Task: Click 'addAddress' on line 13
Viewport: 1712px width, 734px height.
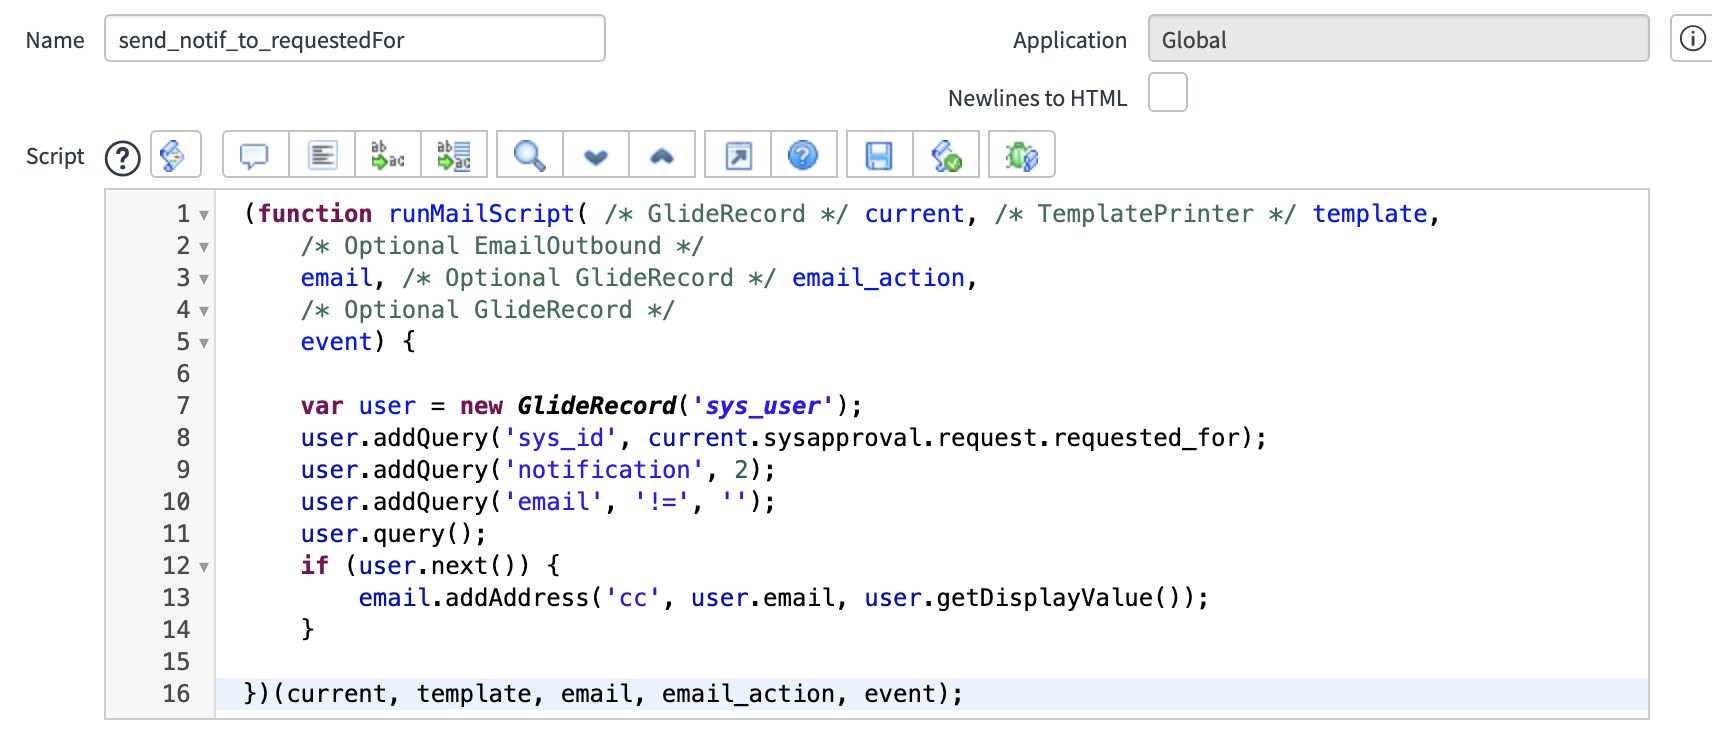Action: pyautogui.click(x=517, y=598)
